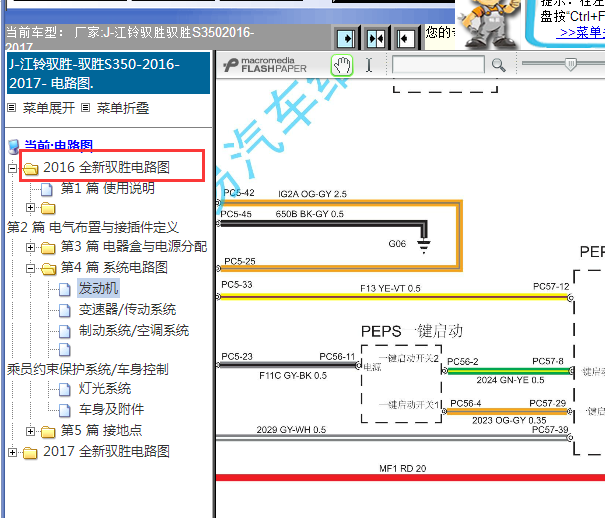
Task: Click the PC57-12 connector pin label
Action: click(551, 287)
